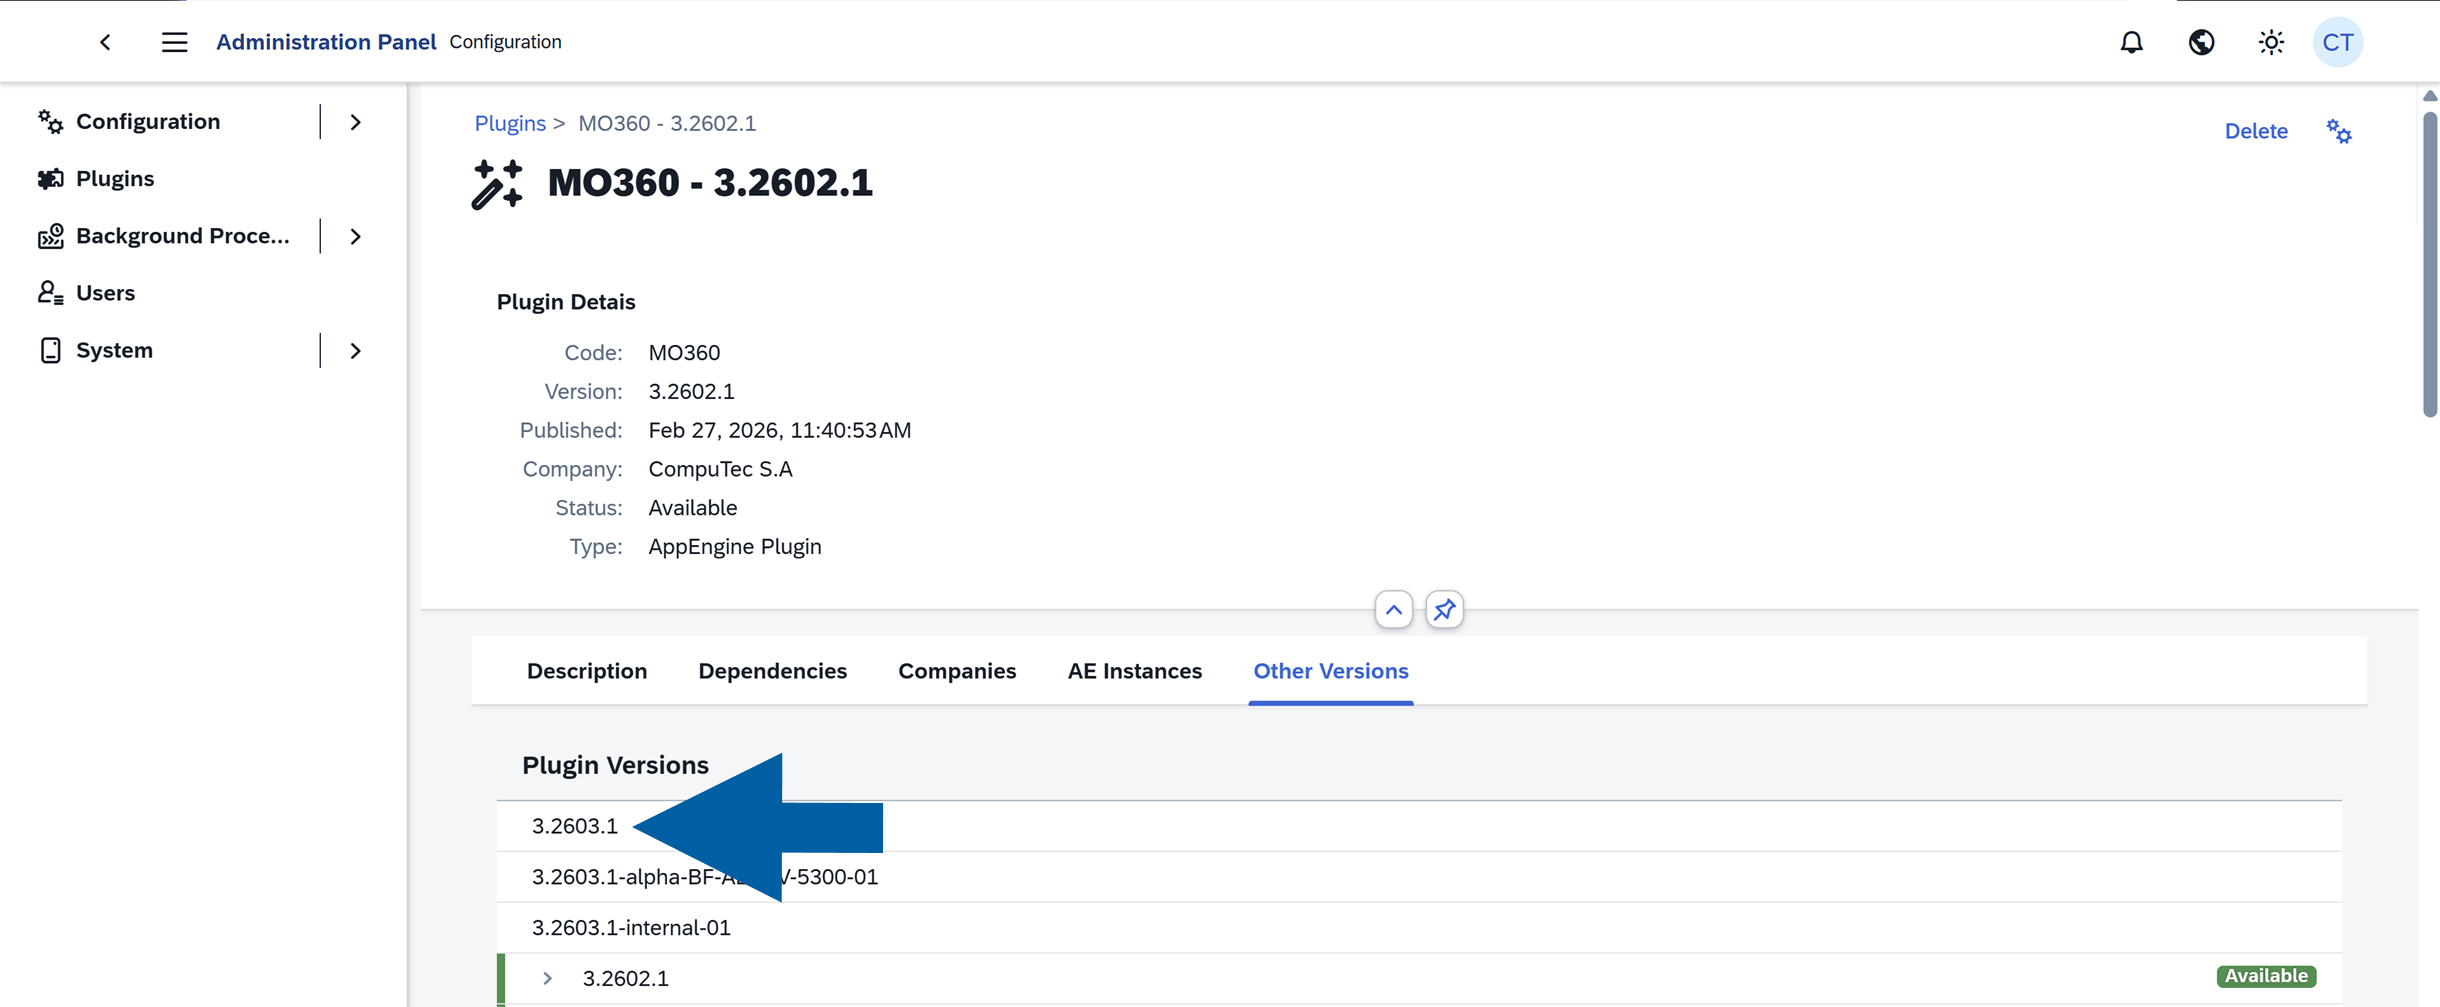
Task: Expand the 3.2602.1 version row
Action: point(547,977)
